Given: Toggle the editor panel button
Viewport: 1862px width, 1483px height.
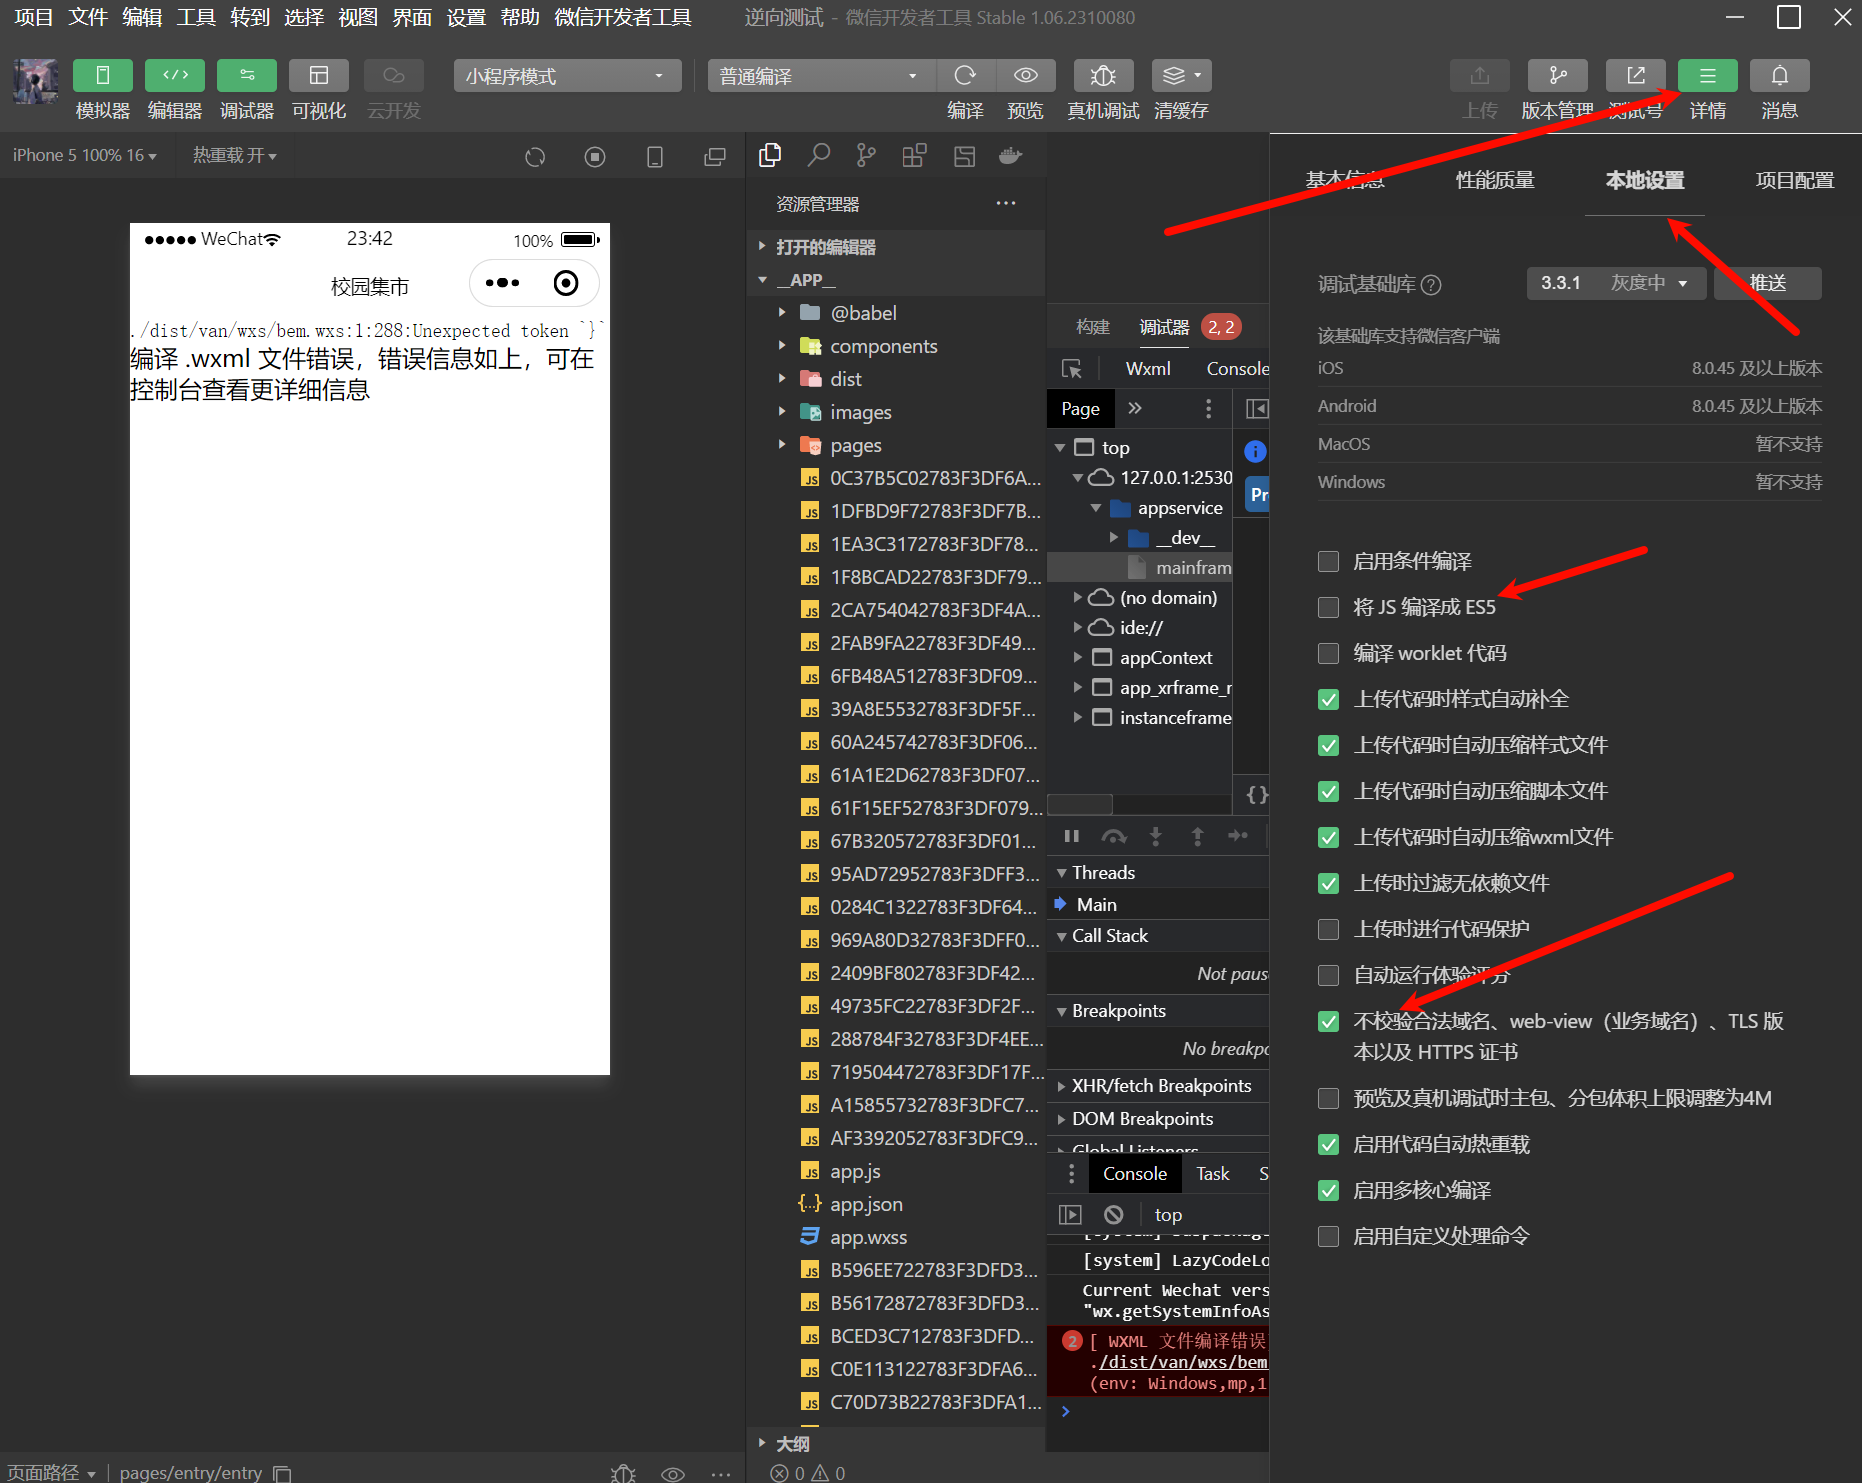Looking at the screenshot, I should pyautogui.click(x=175, y=76).
